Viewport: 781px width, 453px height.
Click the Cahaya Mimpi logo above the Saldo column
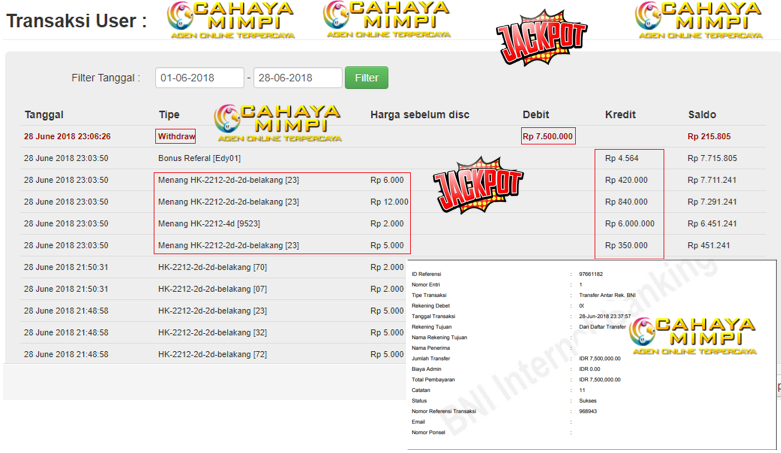click(x=706, y=20)
